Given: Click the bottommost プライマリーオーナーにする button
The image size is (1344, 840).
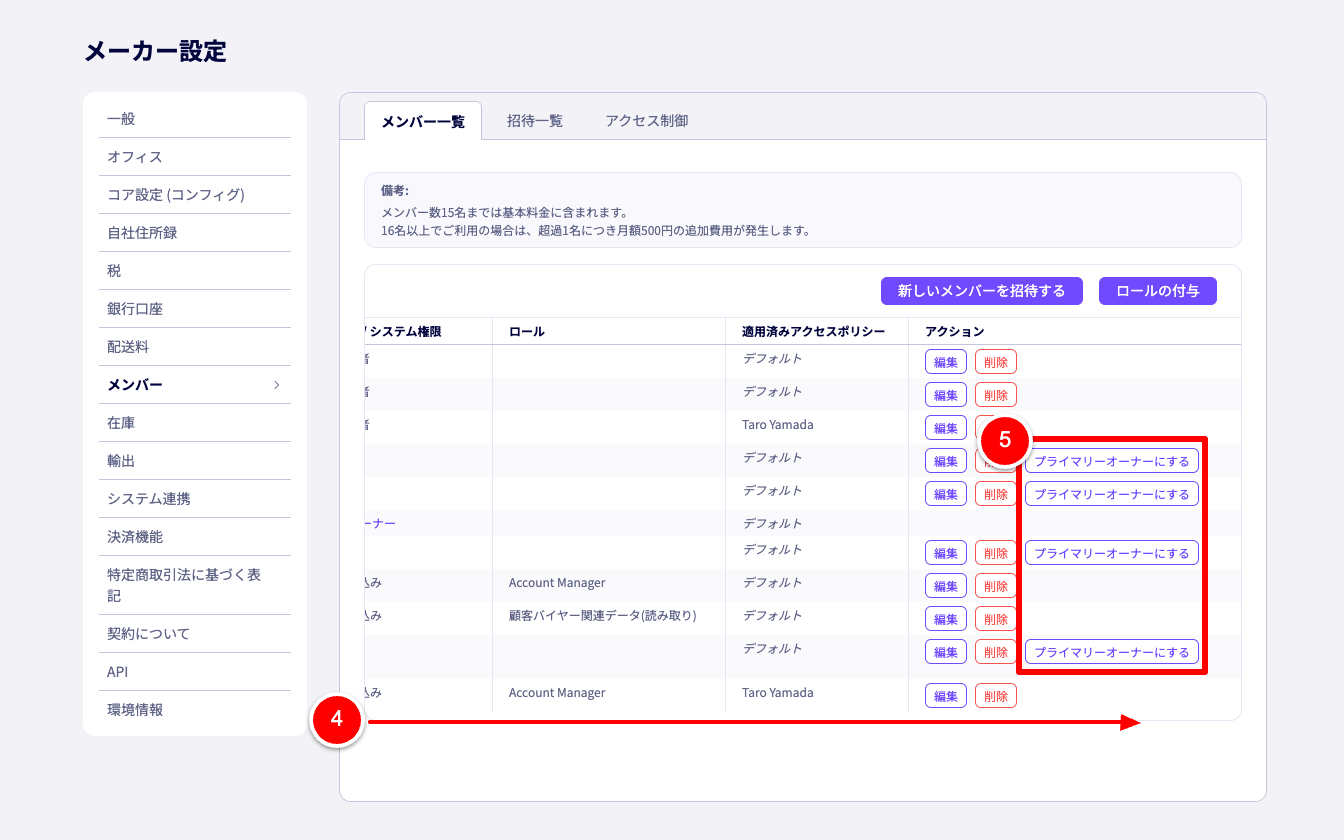Looking at the screenshot, I should click(1111, 652).
